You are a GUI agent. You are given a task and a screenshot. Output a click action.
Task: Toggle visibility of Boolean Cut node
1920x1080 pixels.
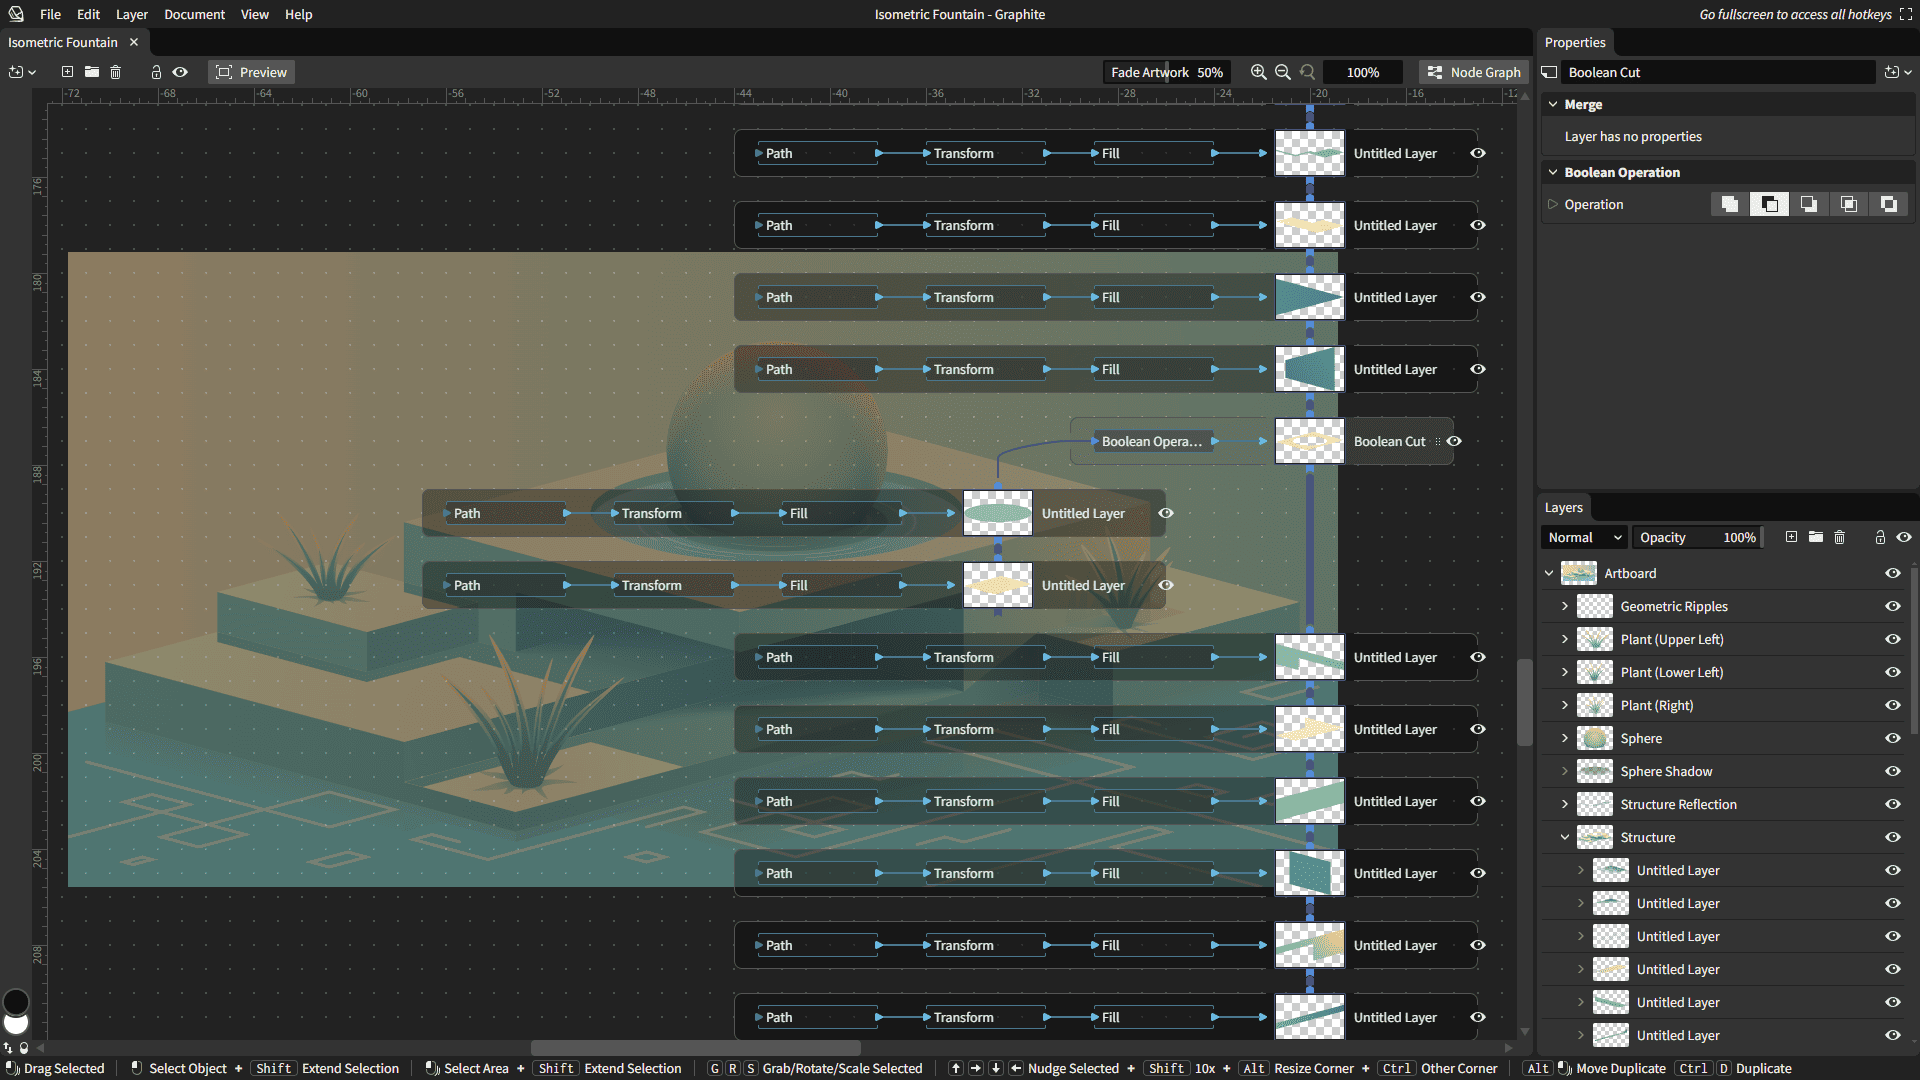1454,441
